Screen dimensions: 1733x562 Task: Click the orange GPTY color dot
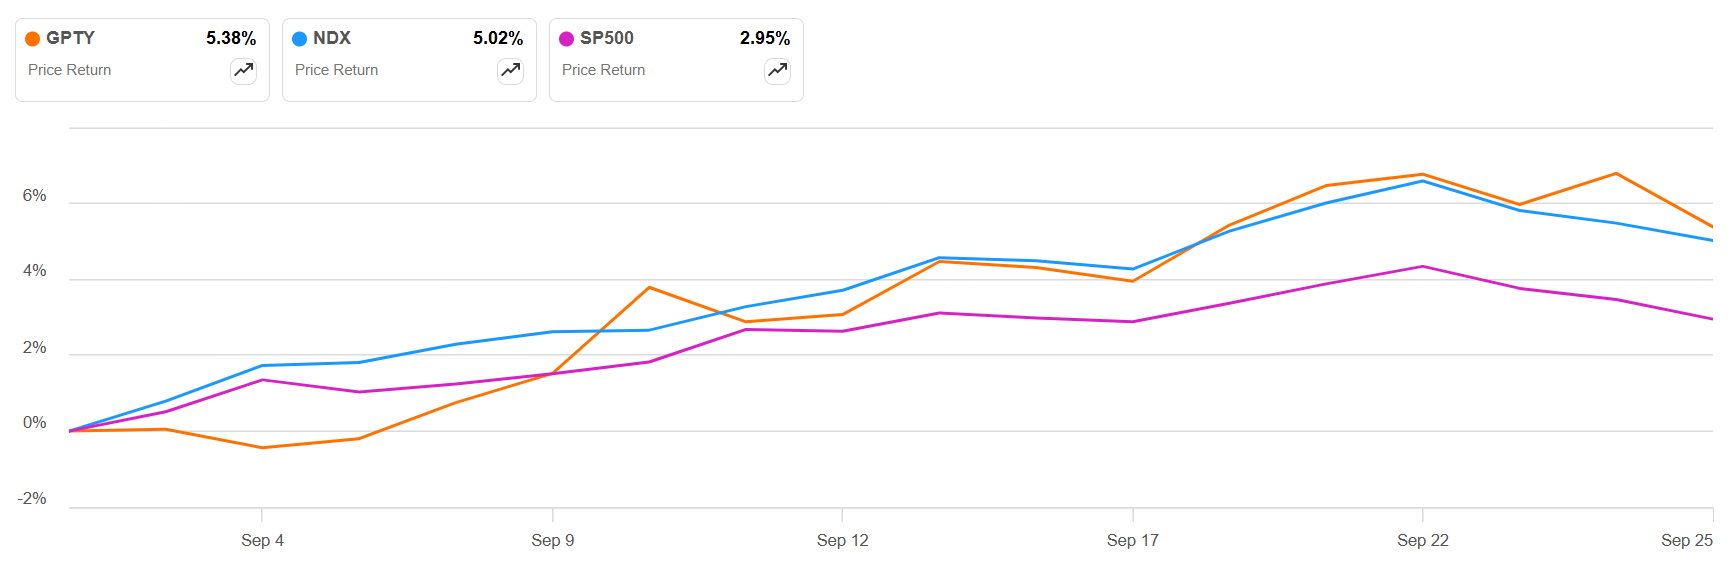click(33, 39)
